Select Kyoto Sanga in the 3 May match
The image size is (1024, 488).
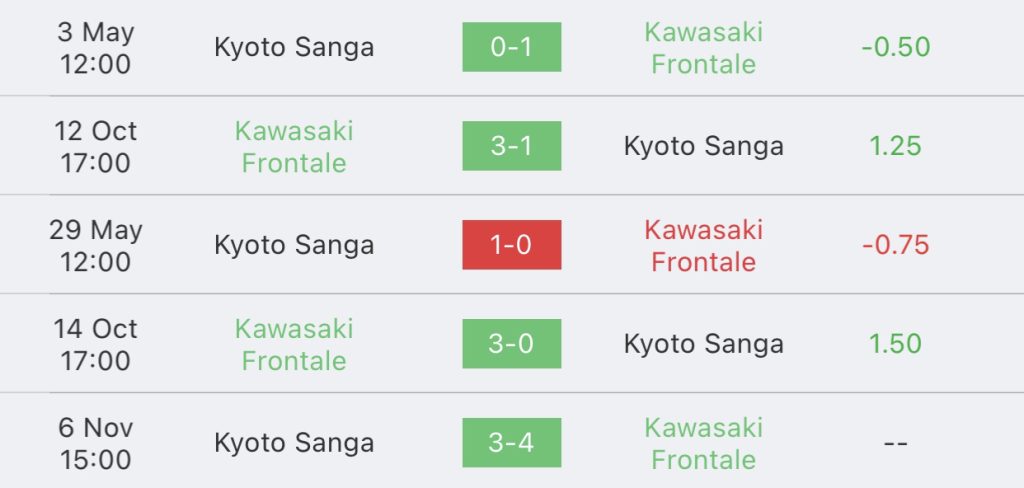(x=294, y=48)
